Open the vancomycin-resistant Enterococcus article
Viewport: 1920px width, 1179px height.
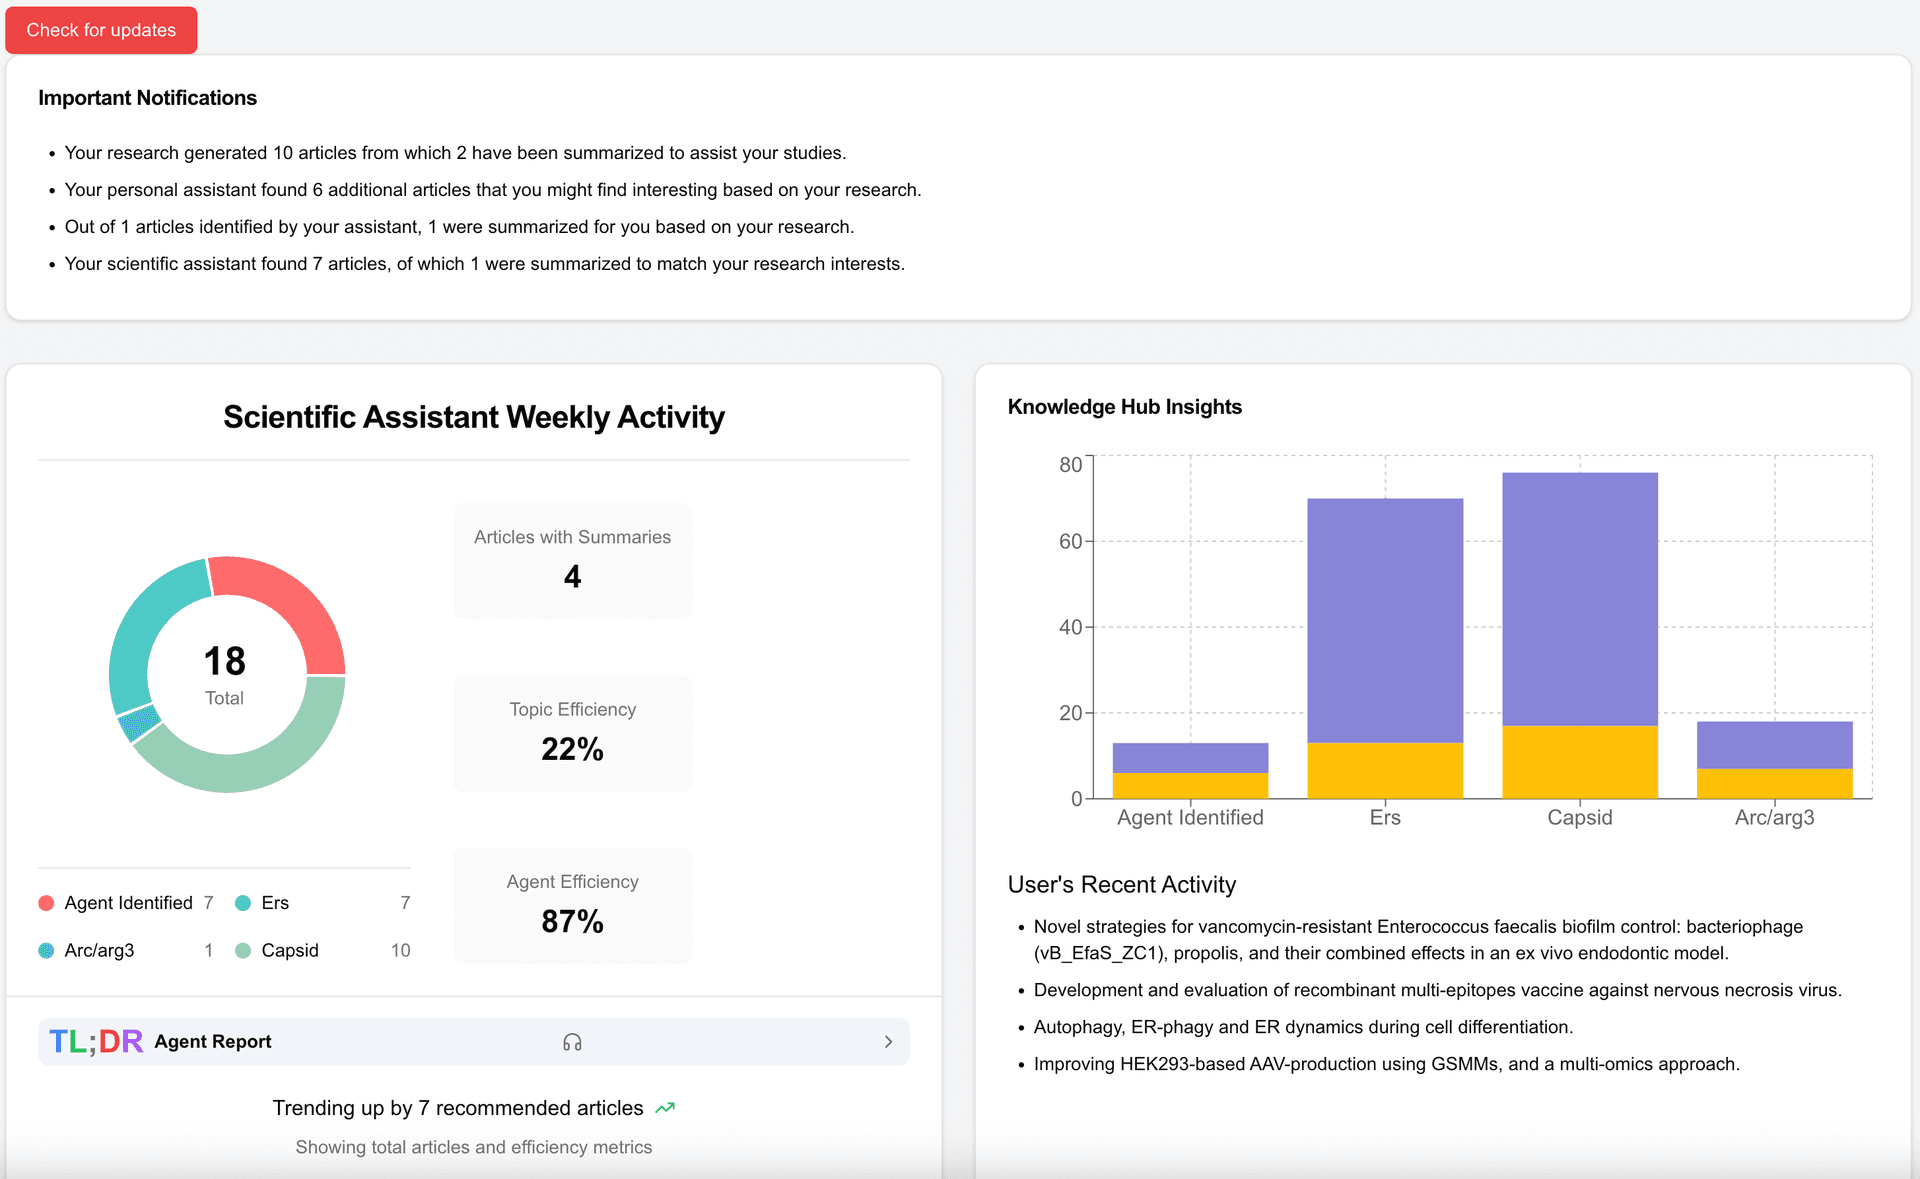point(1416,939)
